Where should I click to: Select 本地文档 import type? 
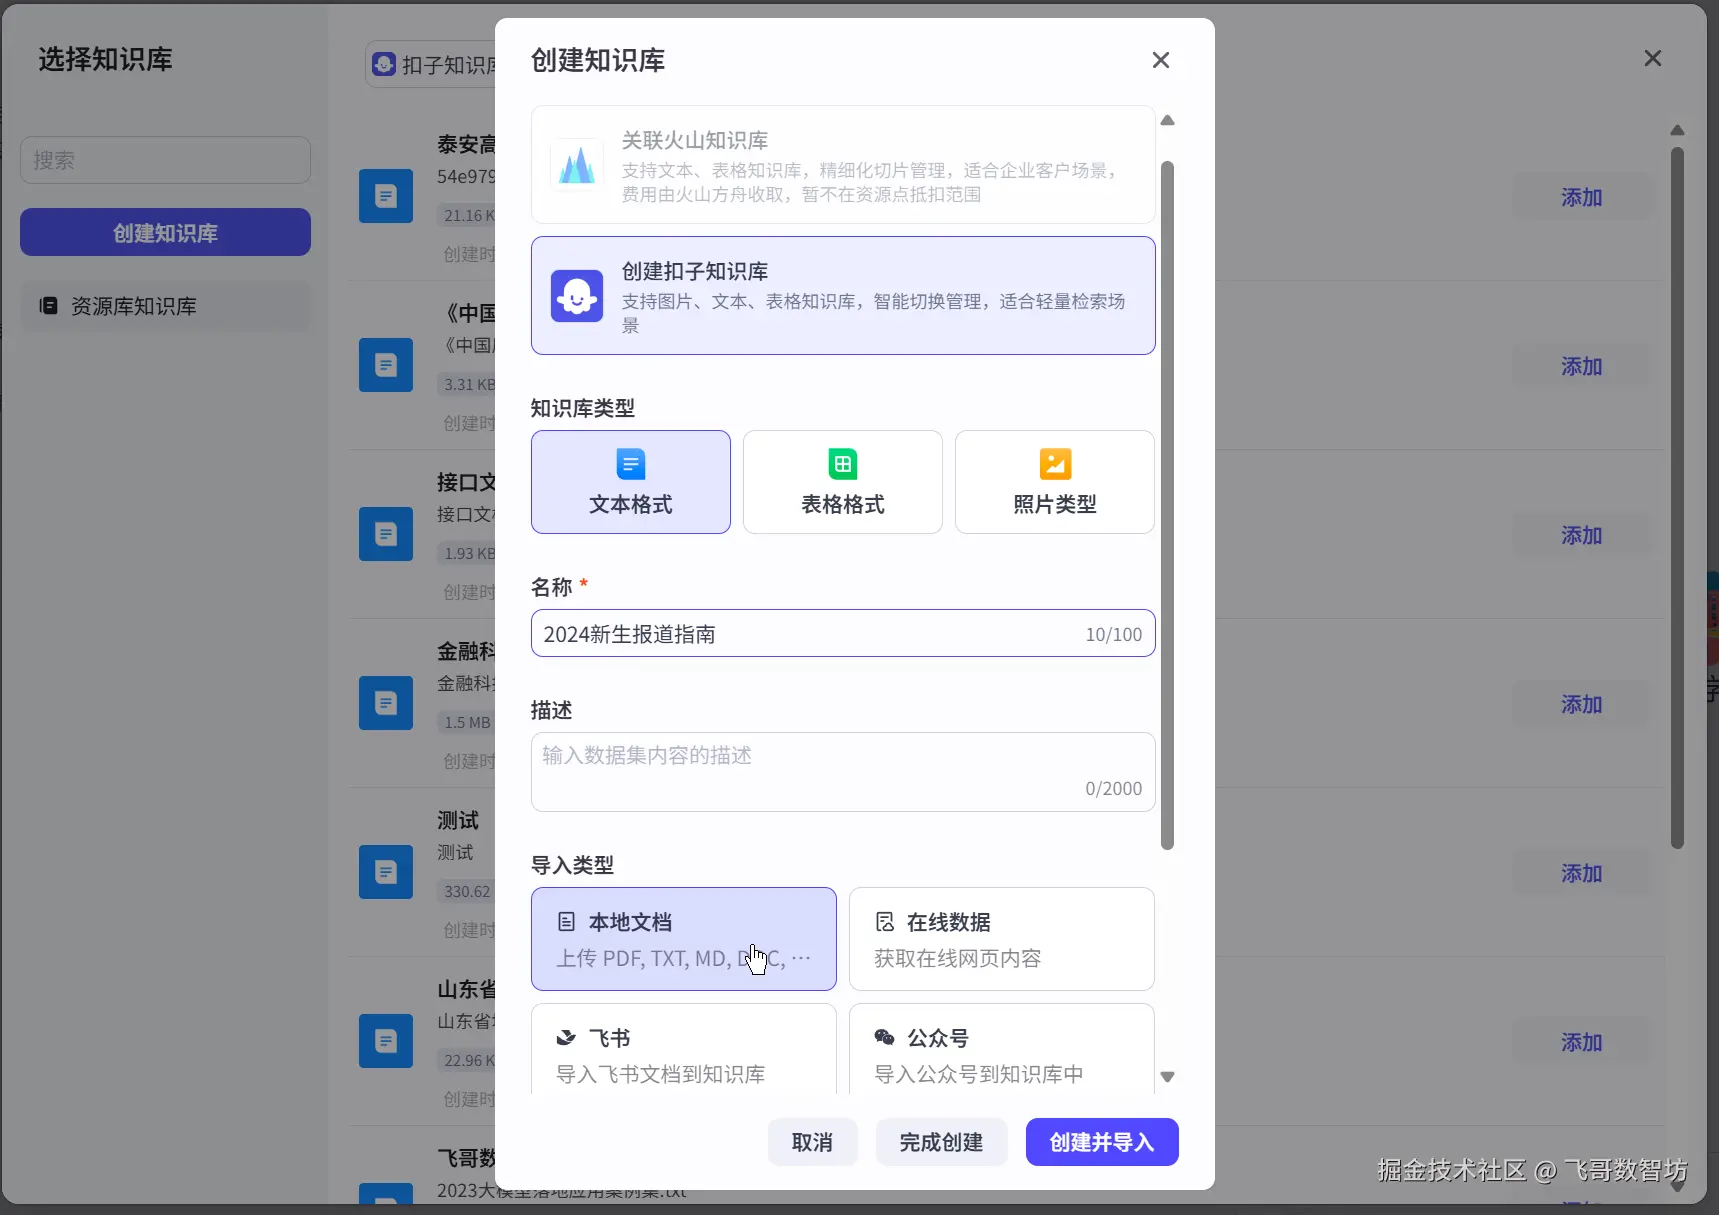pos(684,939)
